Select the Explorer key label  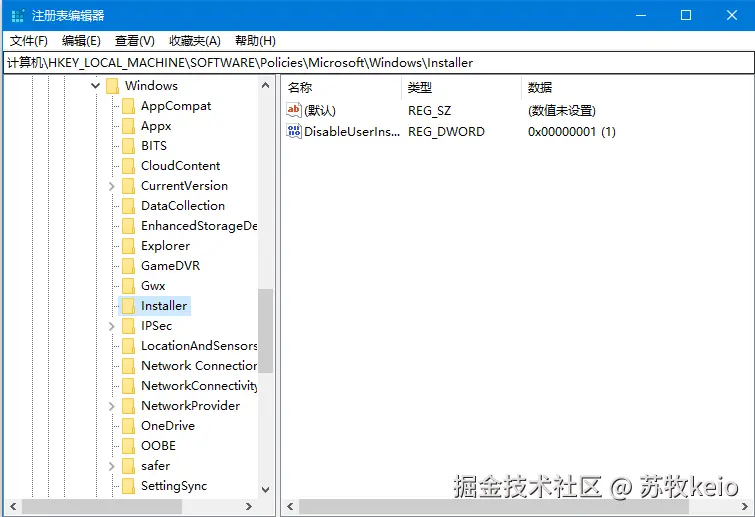coord(165,246)
